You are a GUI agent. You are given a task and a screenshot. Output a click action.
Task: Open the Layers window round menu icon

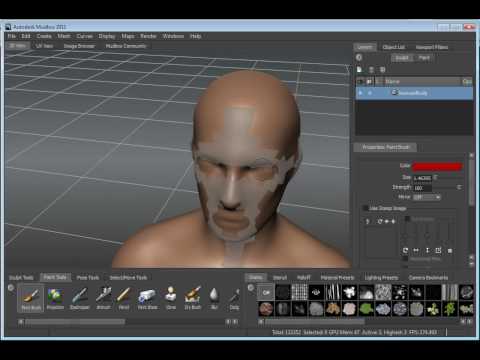[x=359, y=57]
